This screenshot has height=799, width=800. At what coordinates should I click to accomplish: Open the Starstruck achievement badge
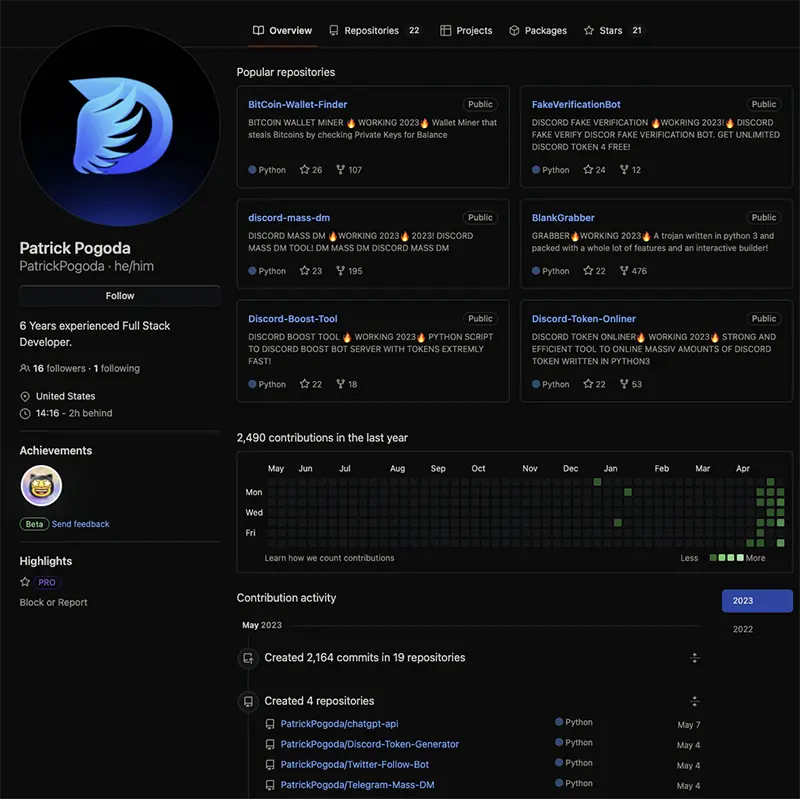coord(41,486)
